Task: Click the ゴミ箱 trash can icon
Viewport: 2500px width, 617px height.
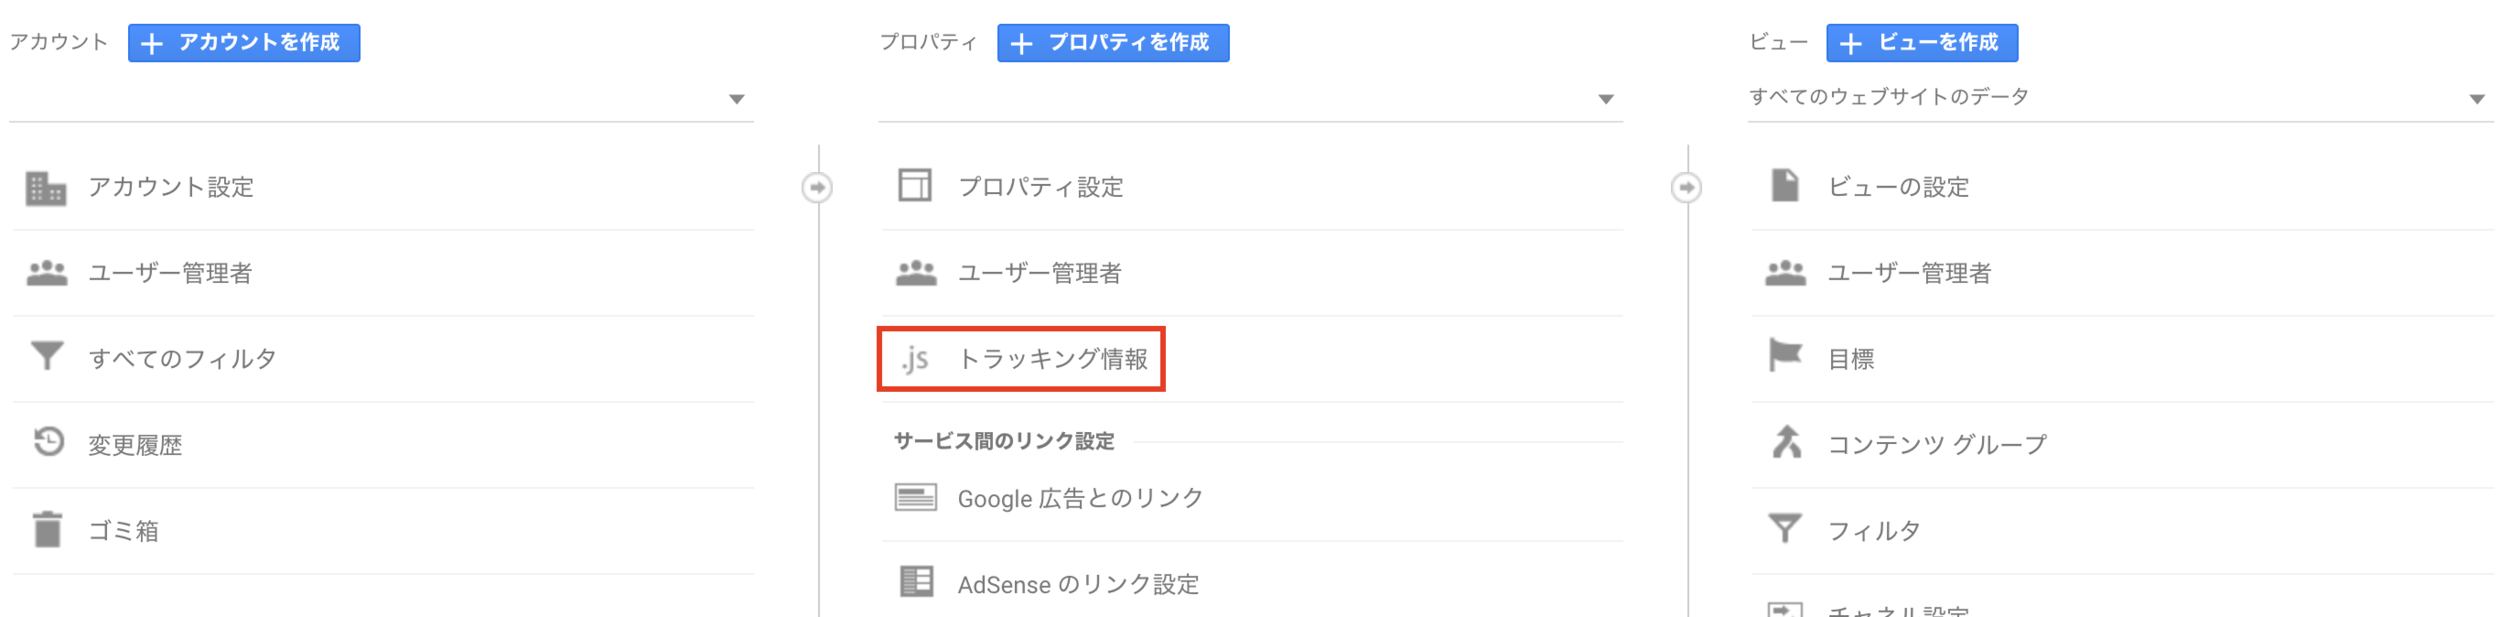Action: pyautogui.click(x=47, y=529)
